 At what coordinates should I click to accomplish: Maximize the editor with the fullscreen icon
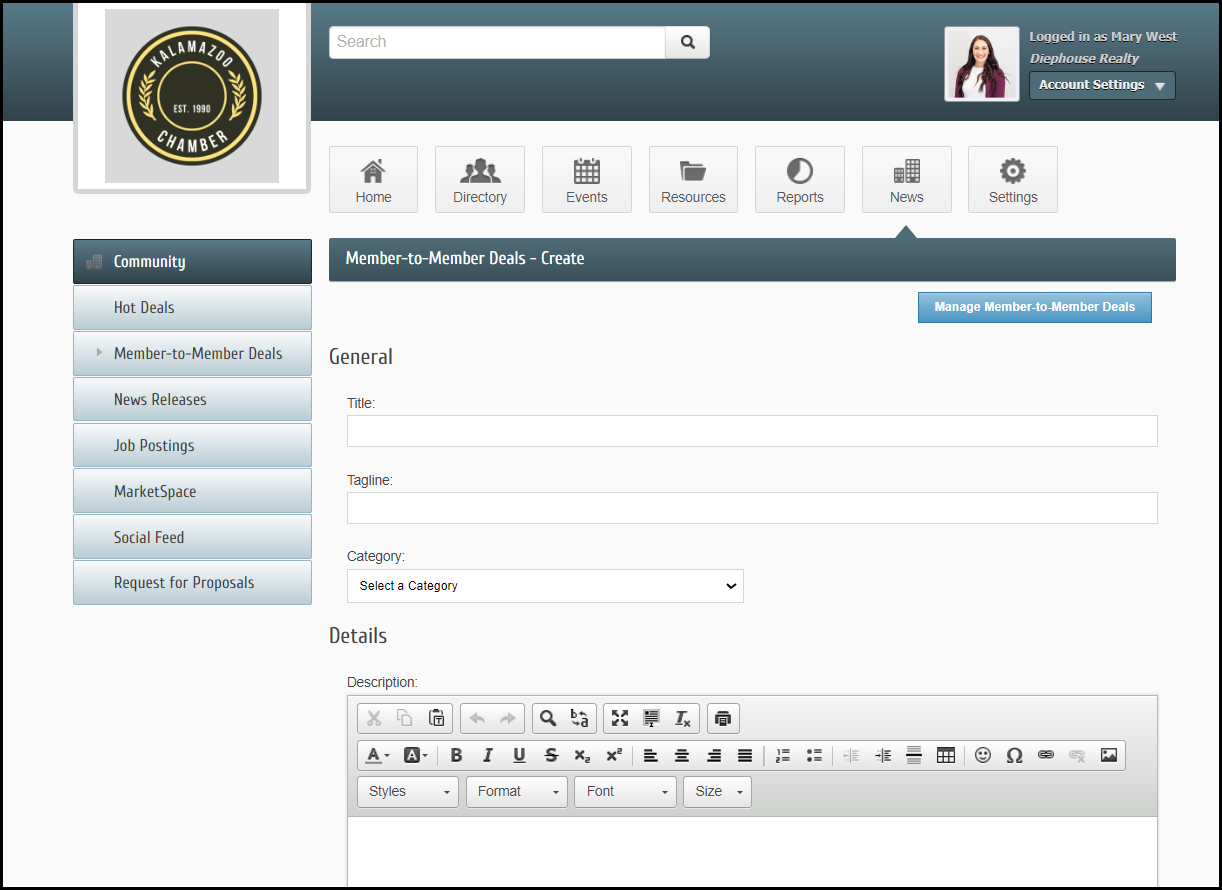pyautogui.click(x=620, y=718)
